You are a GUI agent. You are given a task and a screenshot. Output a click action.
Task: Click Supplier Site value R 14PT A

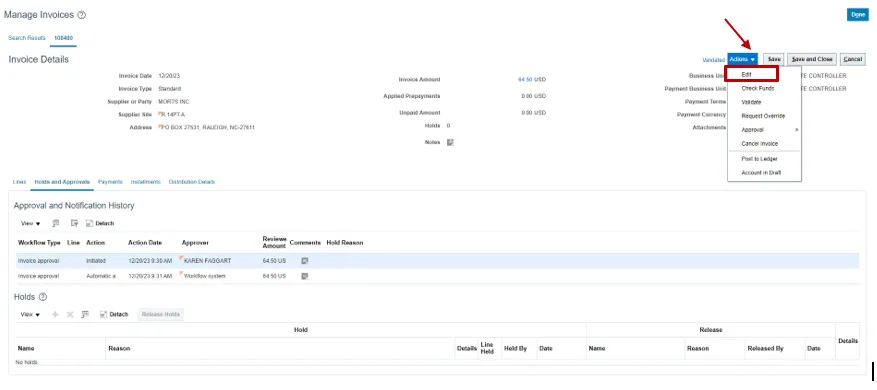[172, 114]
